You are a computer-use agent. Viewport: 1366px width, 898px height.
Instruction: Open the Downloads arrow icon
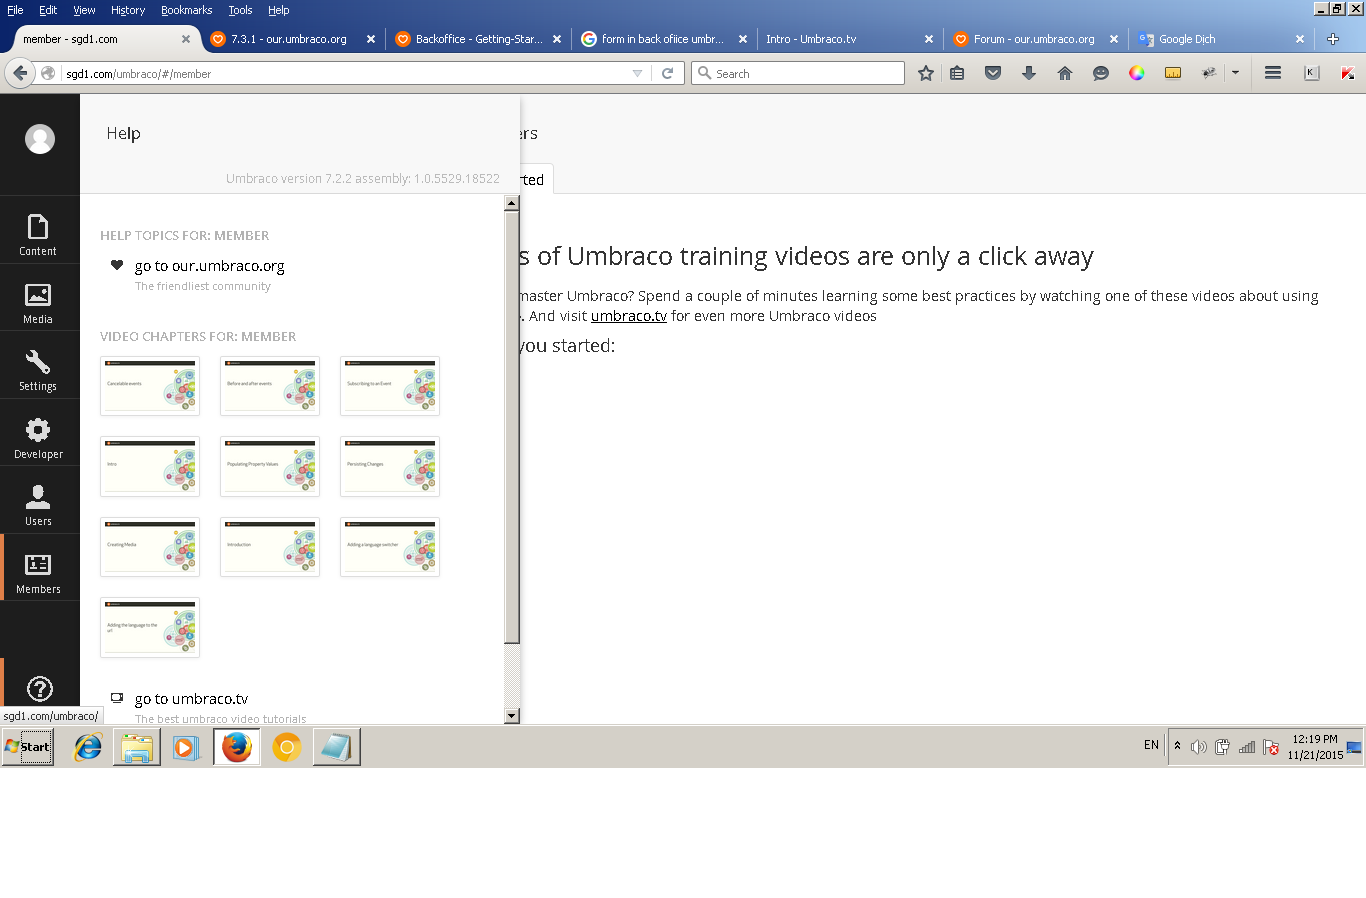coord(1029,73)
